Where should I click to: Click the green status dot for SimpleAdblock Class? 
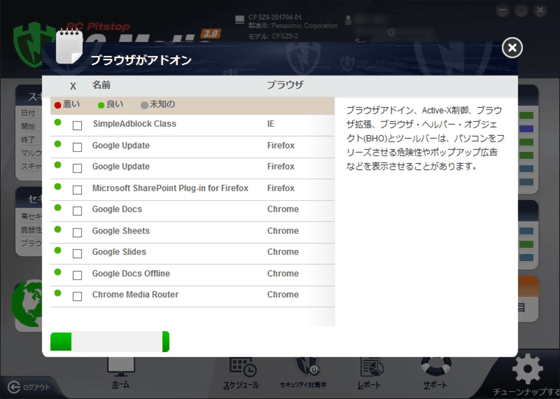pyautogui.click(x=58, y=123)
